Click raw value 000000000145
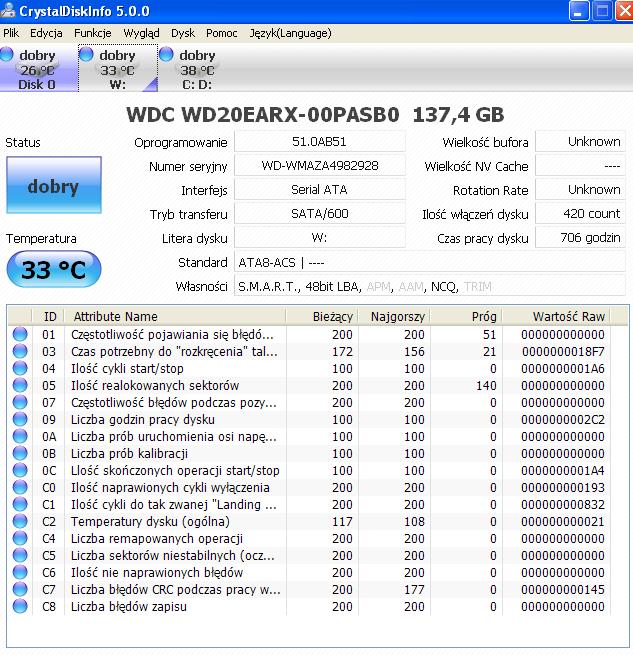Image resolution: width=633 pixels, height=655 pixels. [x=563, y=589]
